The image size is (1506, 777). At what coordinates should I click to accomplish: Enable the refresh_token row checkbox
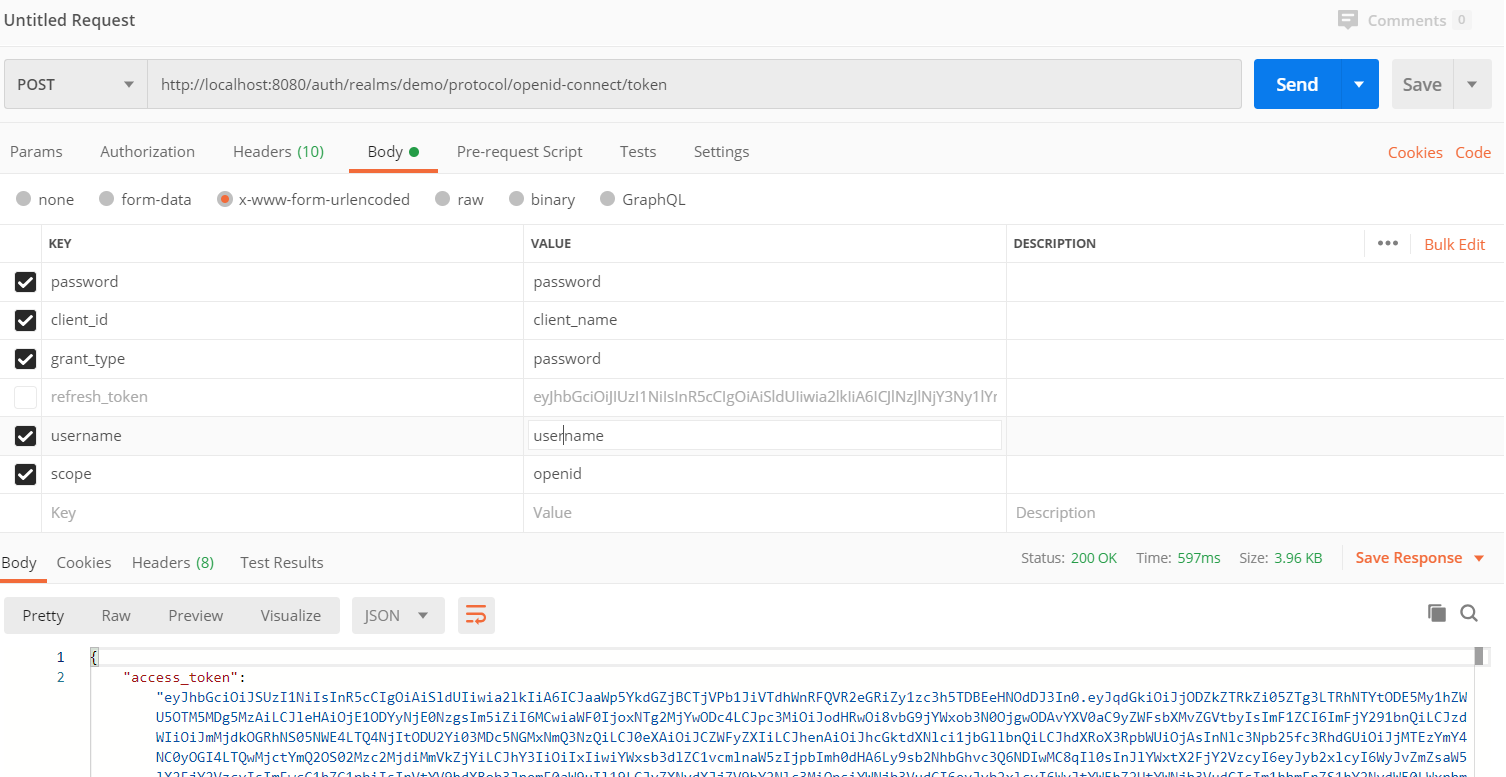(x=25, y=397)
